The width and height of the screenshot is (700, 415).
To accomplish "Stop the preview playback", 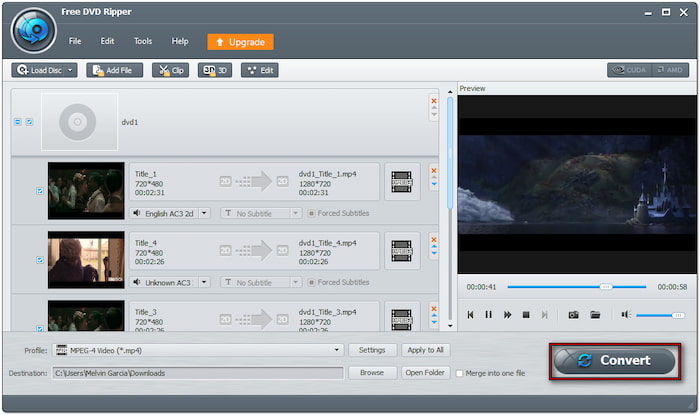I will (x=526, y=315).
